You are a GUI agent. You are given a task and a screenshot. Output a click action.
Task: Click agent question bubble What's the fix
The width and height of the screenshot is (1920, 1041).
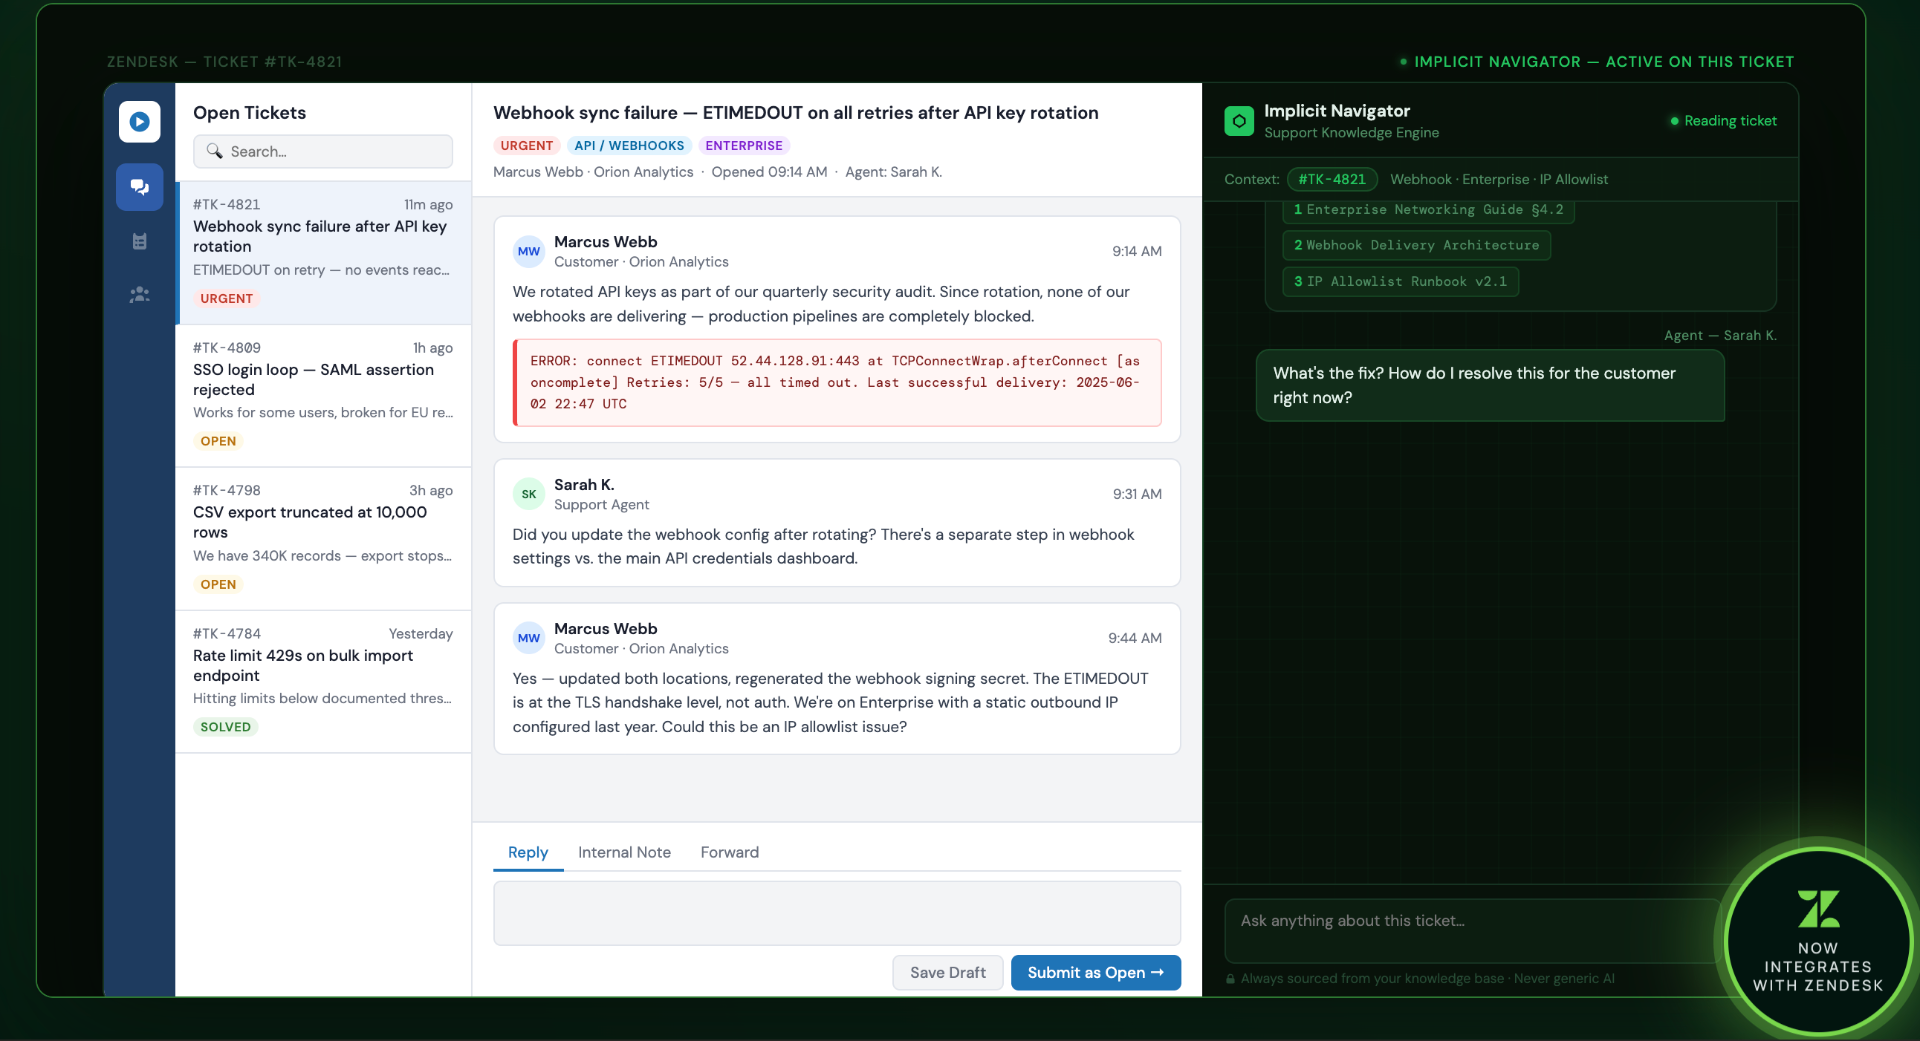[x=1490, y=385]
